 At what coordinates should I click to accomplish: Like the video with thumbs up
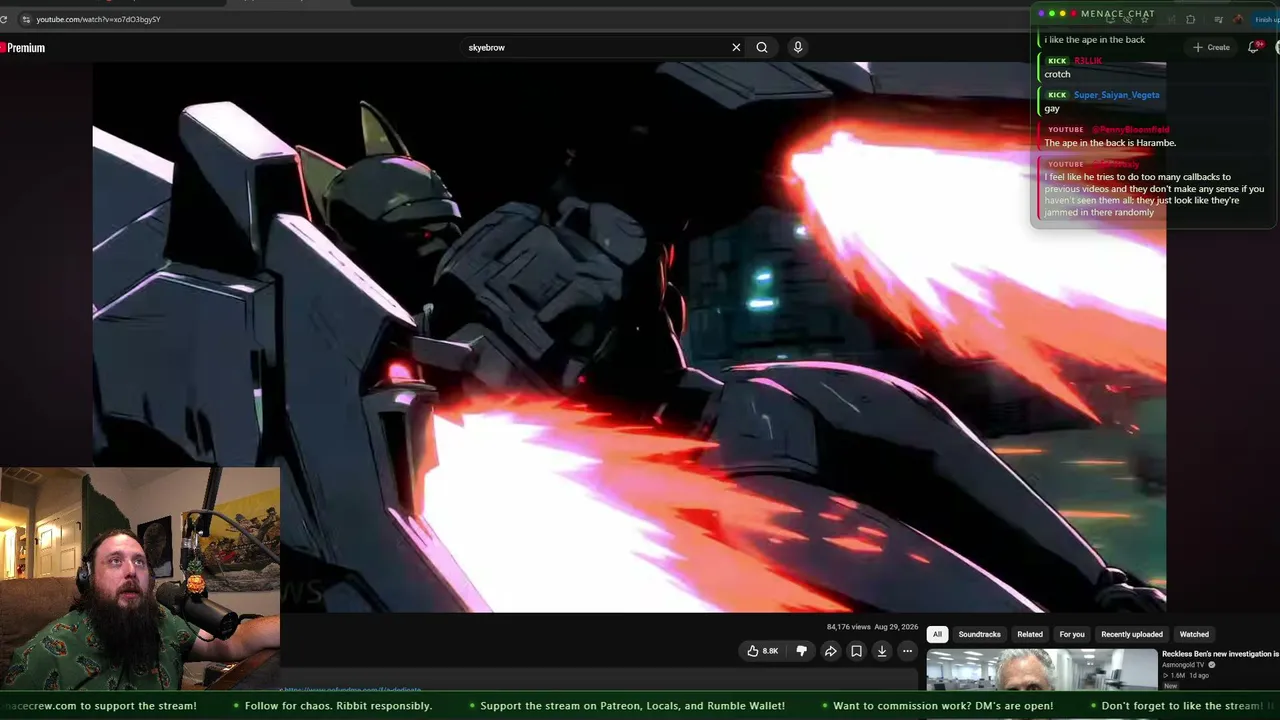(x=762, y=651)
